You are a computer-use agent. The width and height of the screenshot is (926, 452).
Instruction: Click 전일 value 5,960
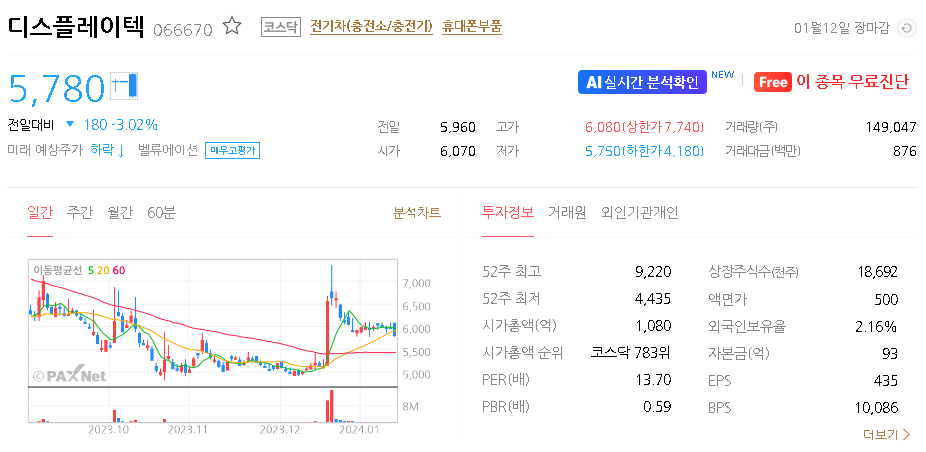point(458,127)
